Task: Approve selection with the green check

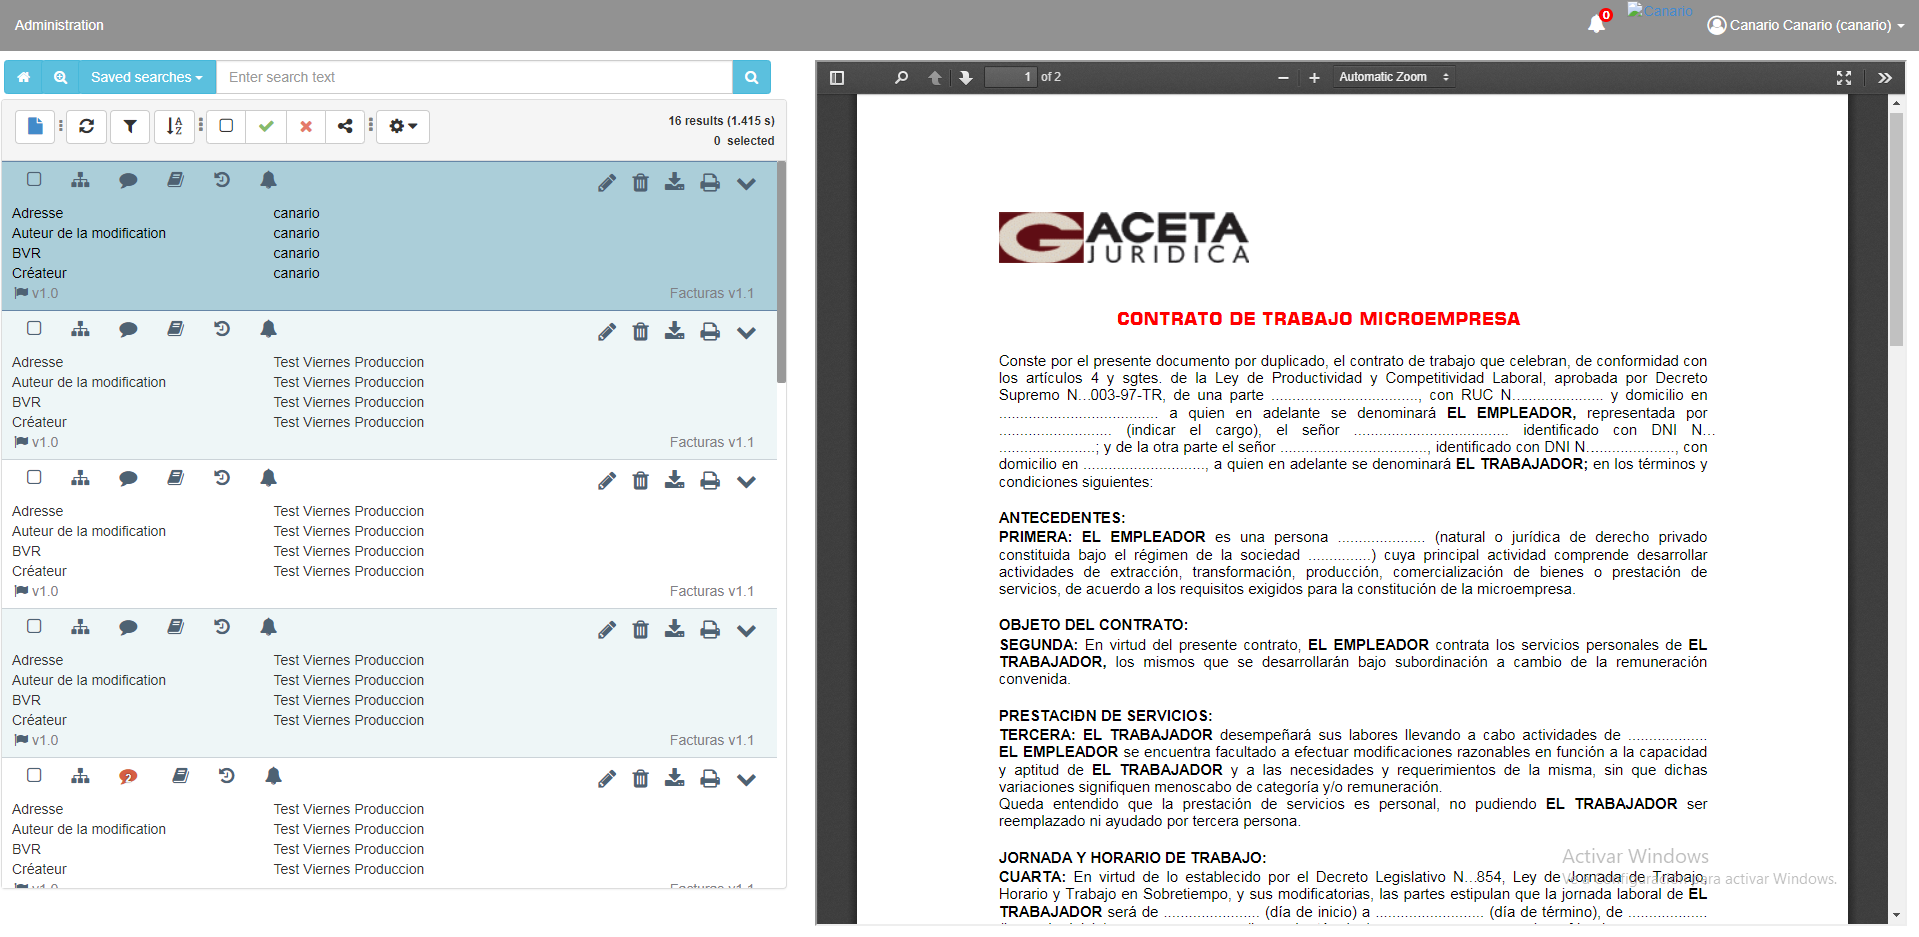Action: click(x=266, y=126)
